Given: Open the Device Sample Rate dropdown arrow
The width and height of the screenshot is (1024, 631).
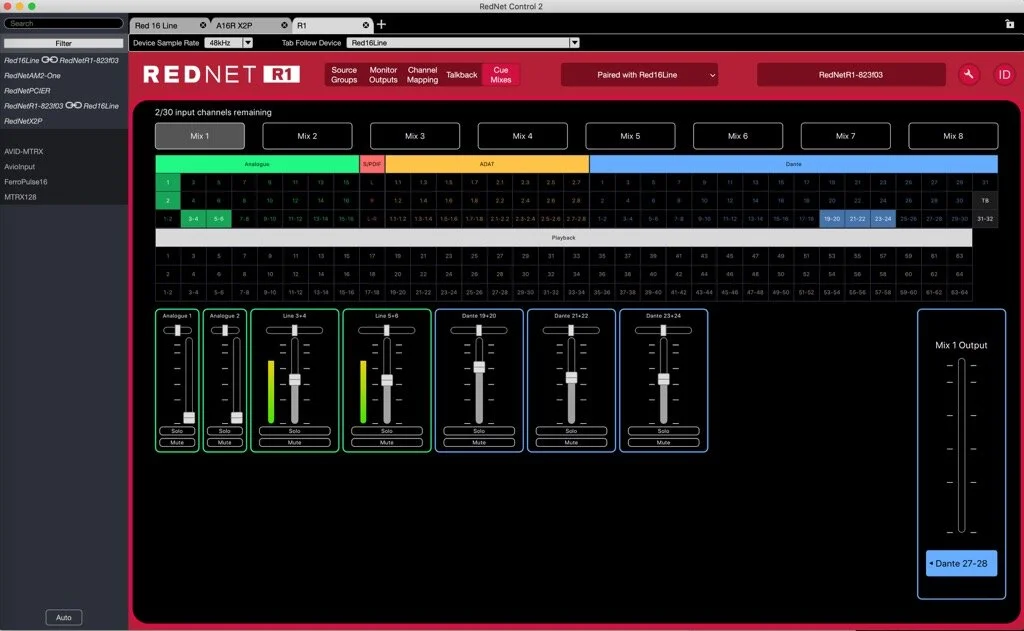Looking at the screenshot, I should [x=248, y=42].
